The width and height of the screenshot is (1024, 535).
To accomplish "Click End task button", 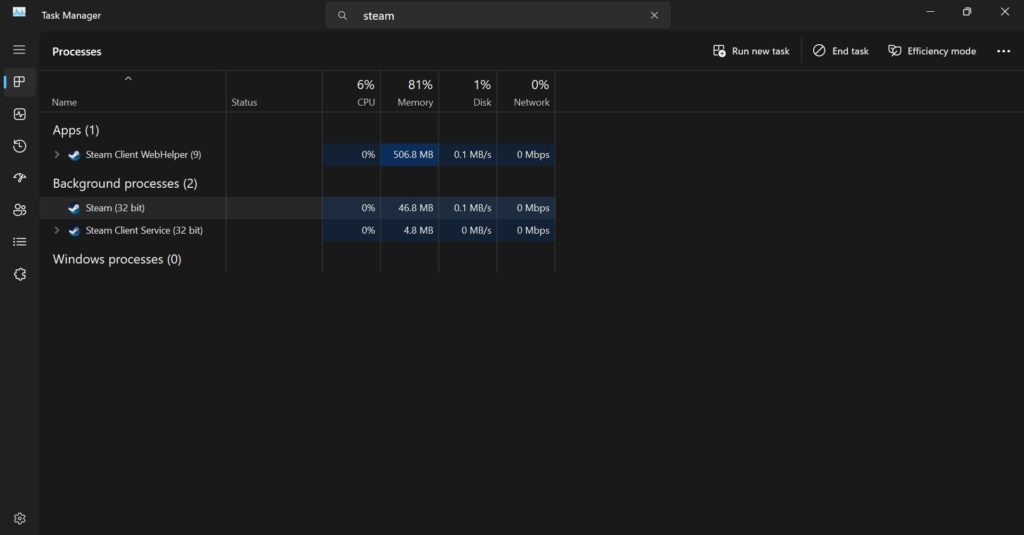I will point(840,51).
